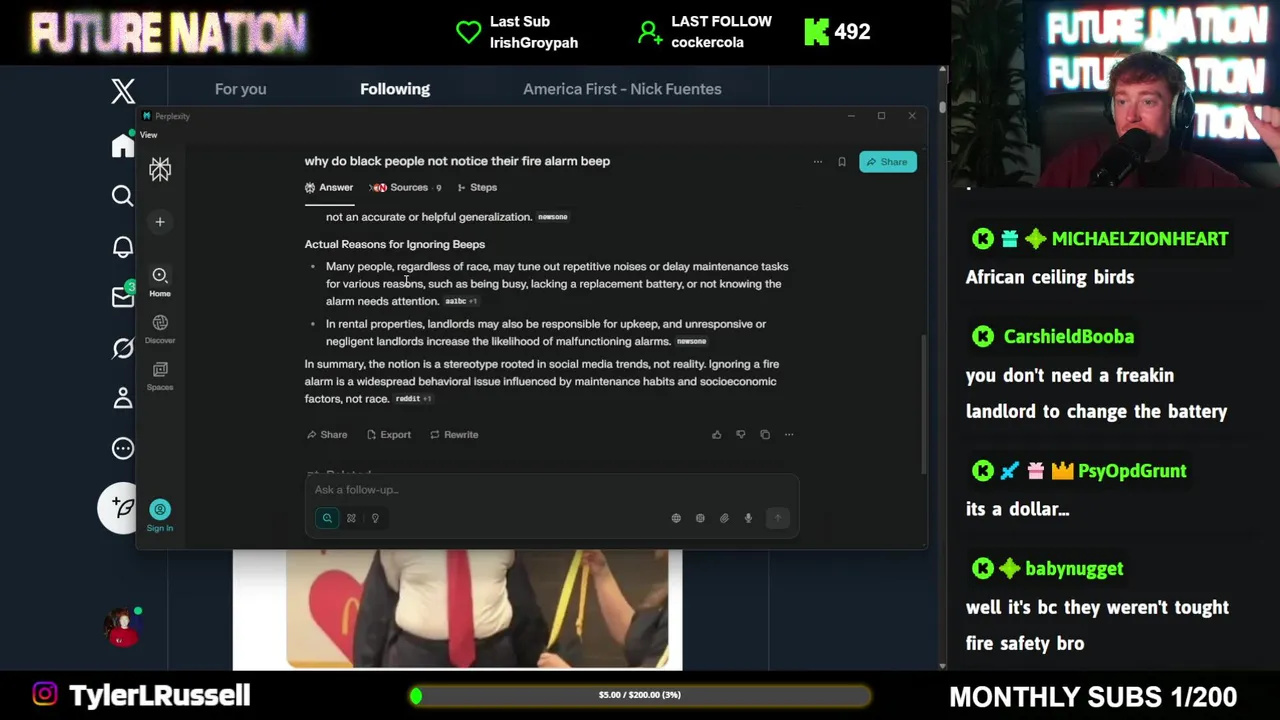Give the answer a thumbs up
The height and width of the screenshot is (720, 1280).
tap(717, 435)
